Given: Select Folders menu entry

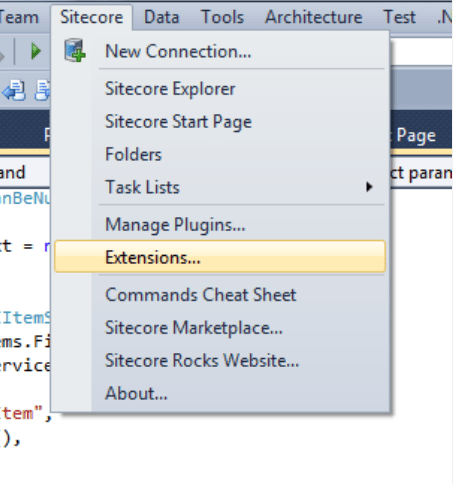Looking at the screenshot, I should tap(220, 154).
